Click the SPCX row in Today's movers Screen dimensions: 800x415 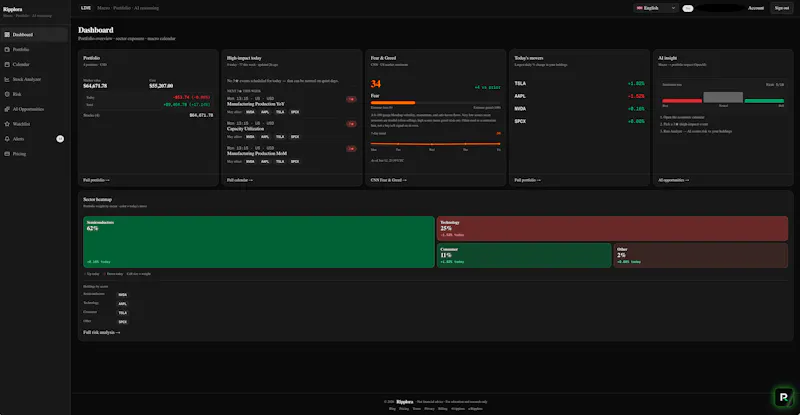[579, 121]
